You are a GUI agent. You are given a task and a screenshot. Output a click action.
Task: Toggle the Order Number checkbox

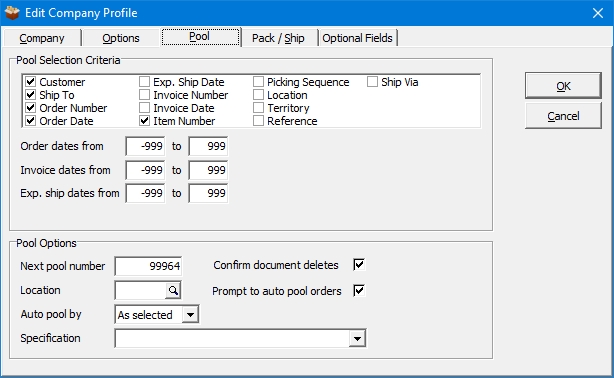click(31, 108)
